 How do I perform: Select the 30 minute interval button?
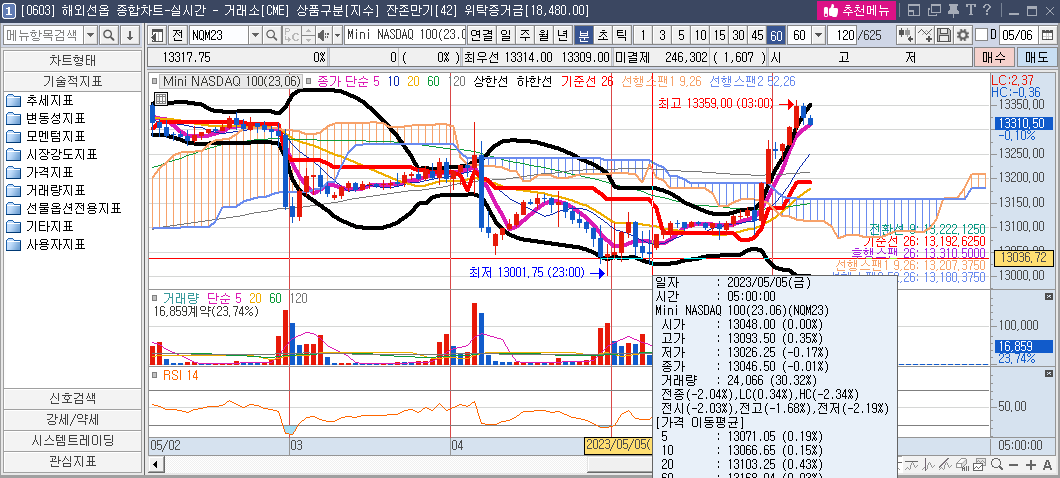[x=738, y=35]
